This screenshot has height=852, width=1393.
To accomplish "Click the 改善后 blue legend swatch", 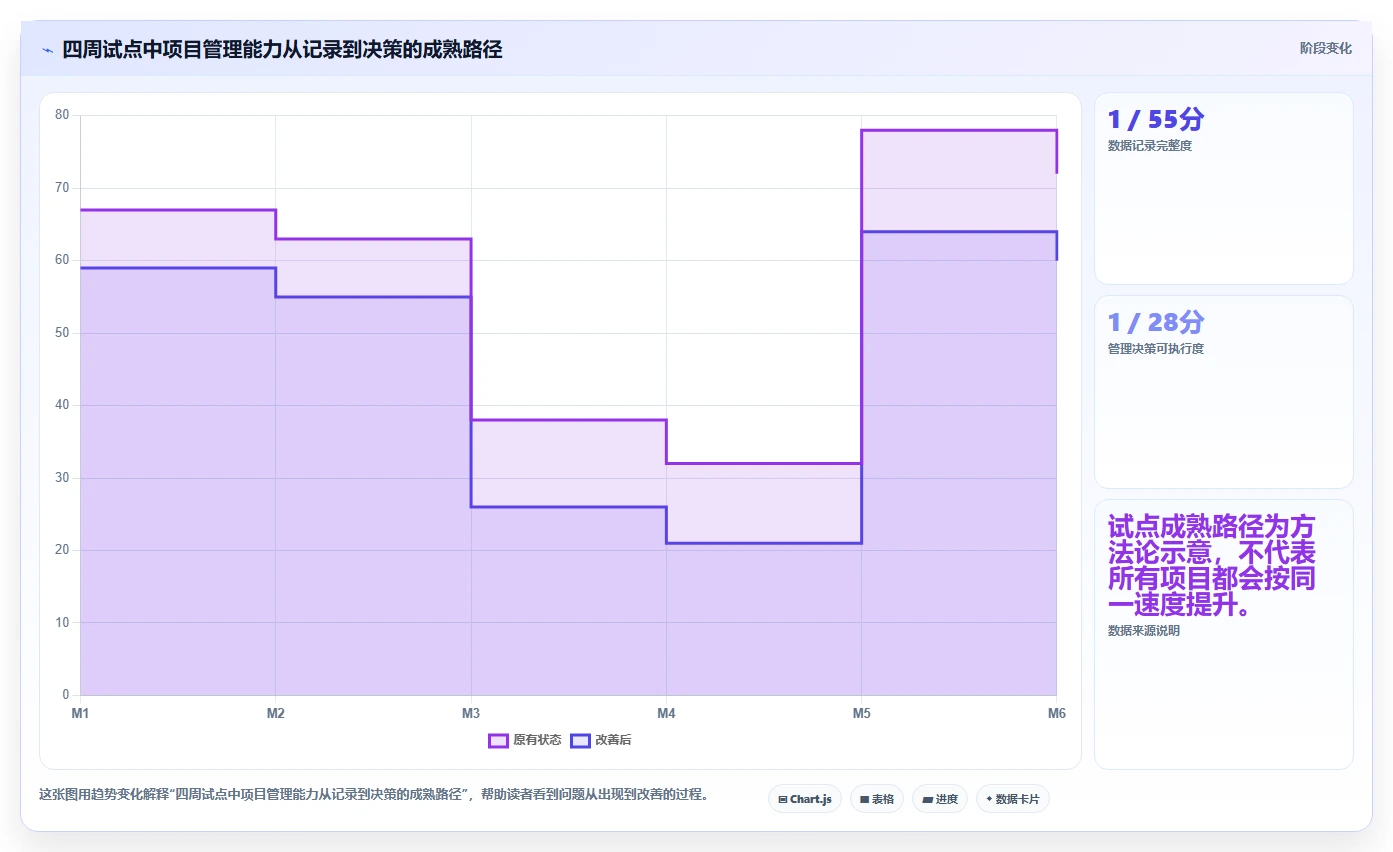I will click(x=580, y=740).
